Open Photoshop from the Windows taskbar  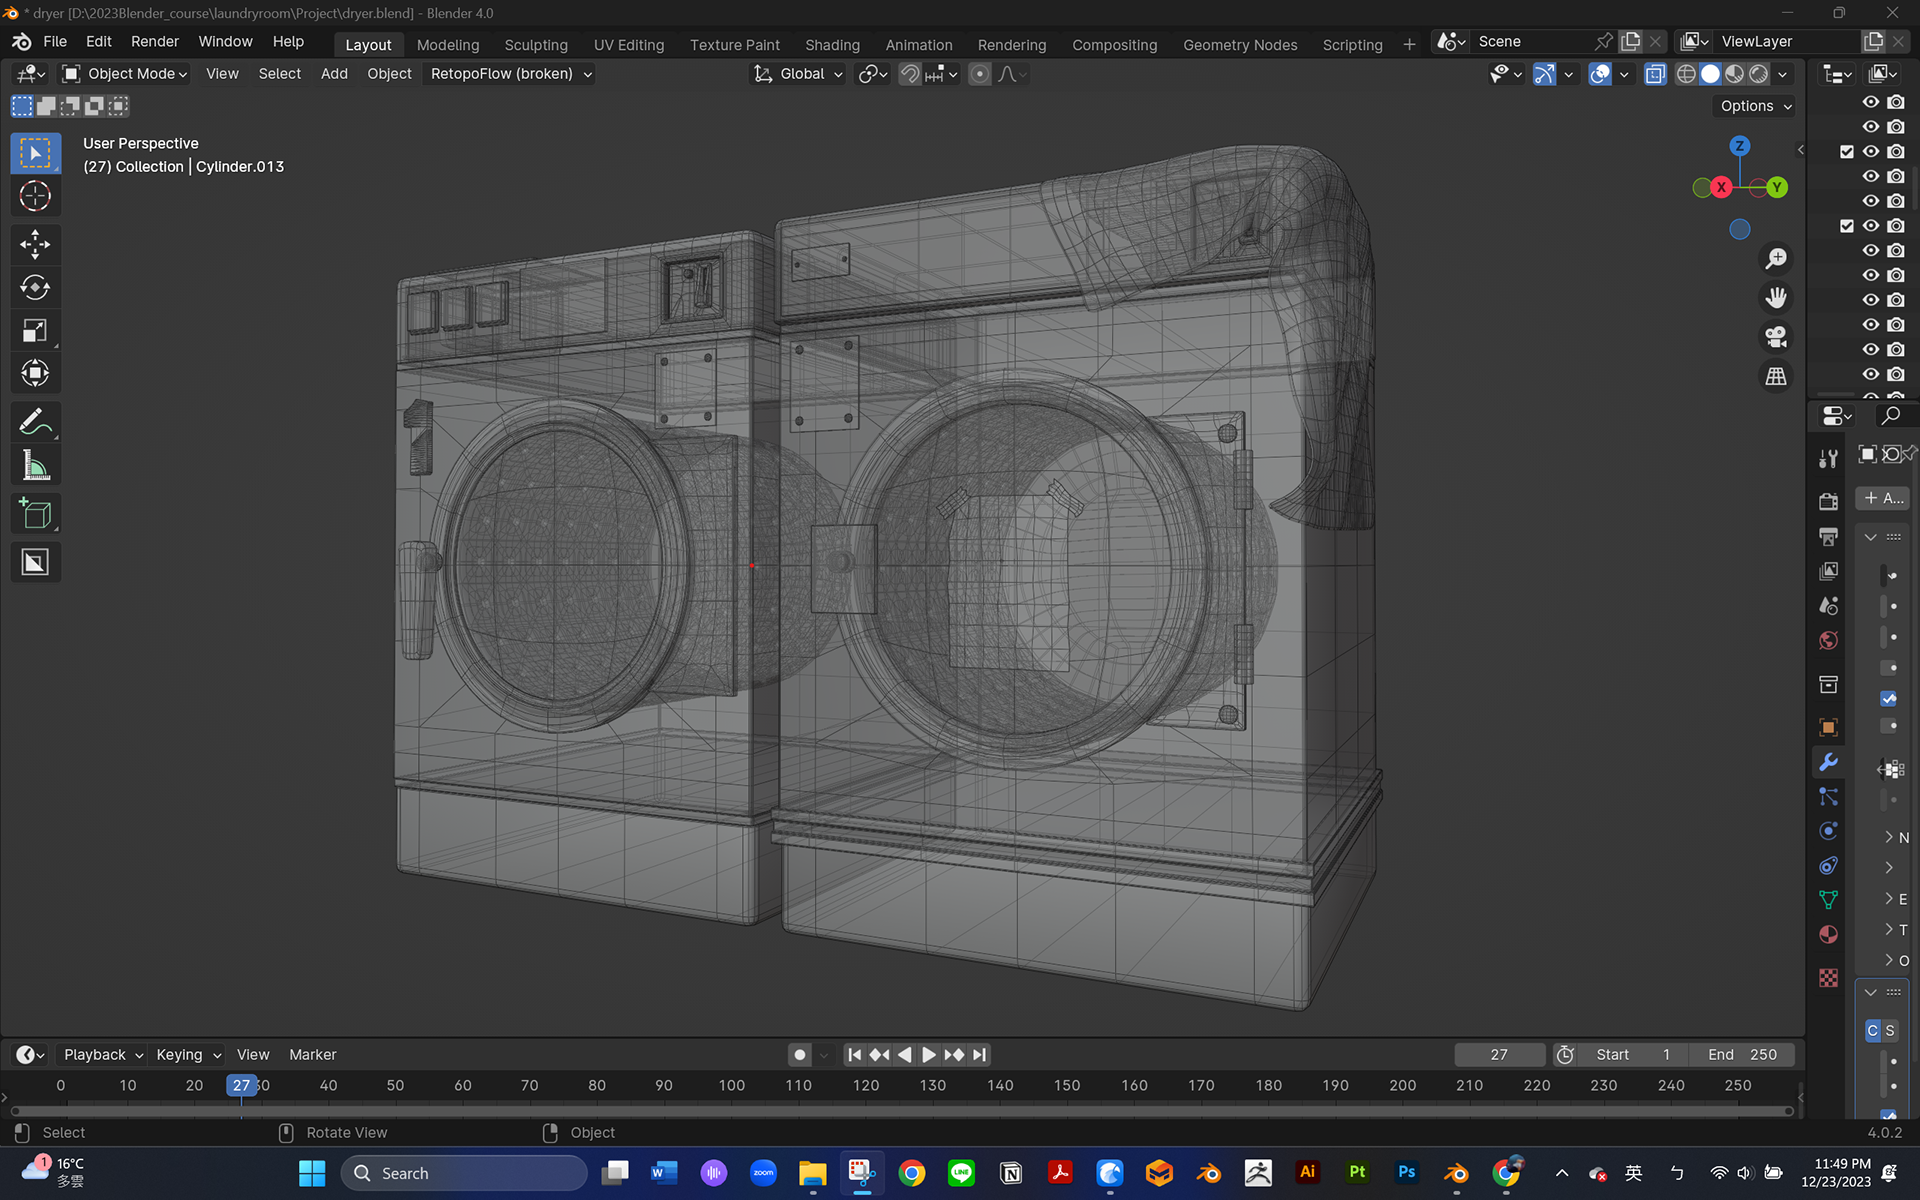tap(1406, 1172)
